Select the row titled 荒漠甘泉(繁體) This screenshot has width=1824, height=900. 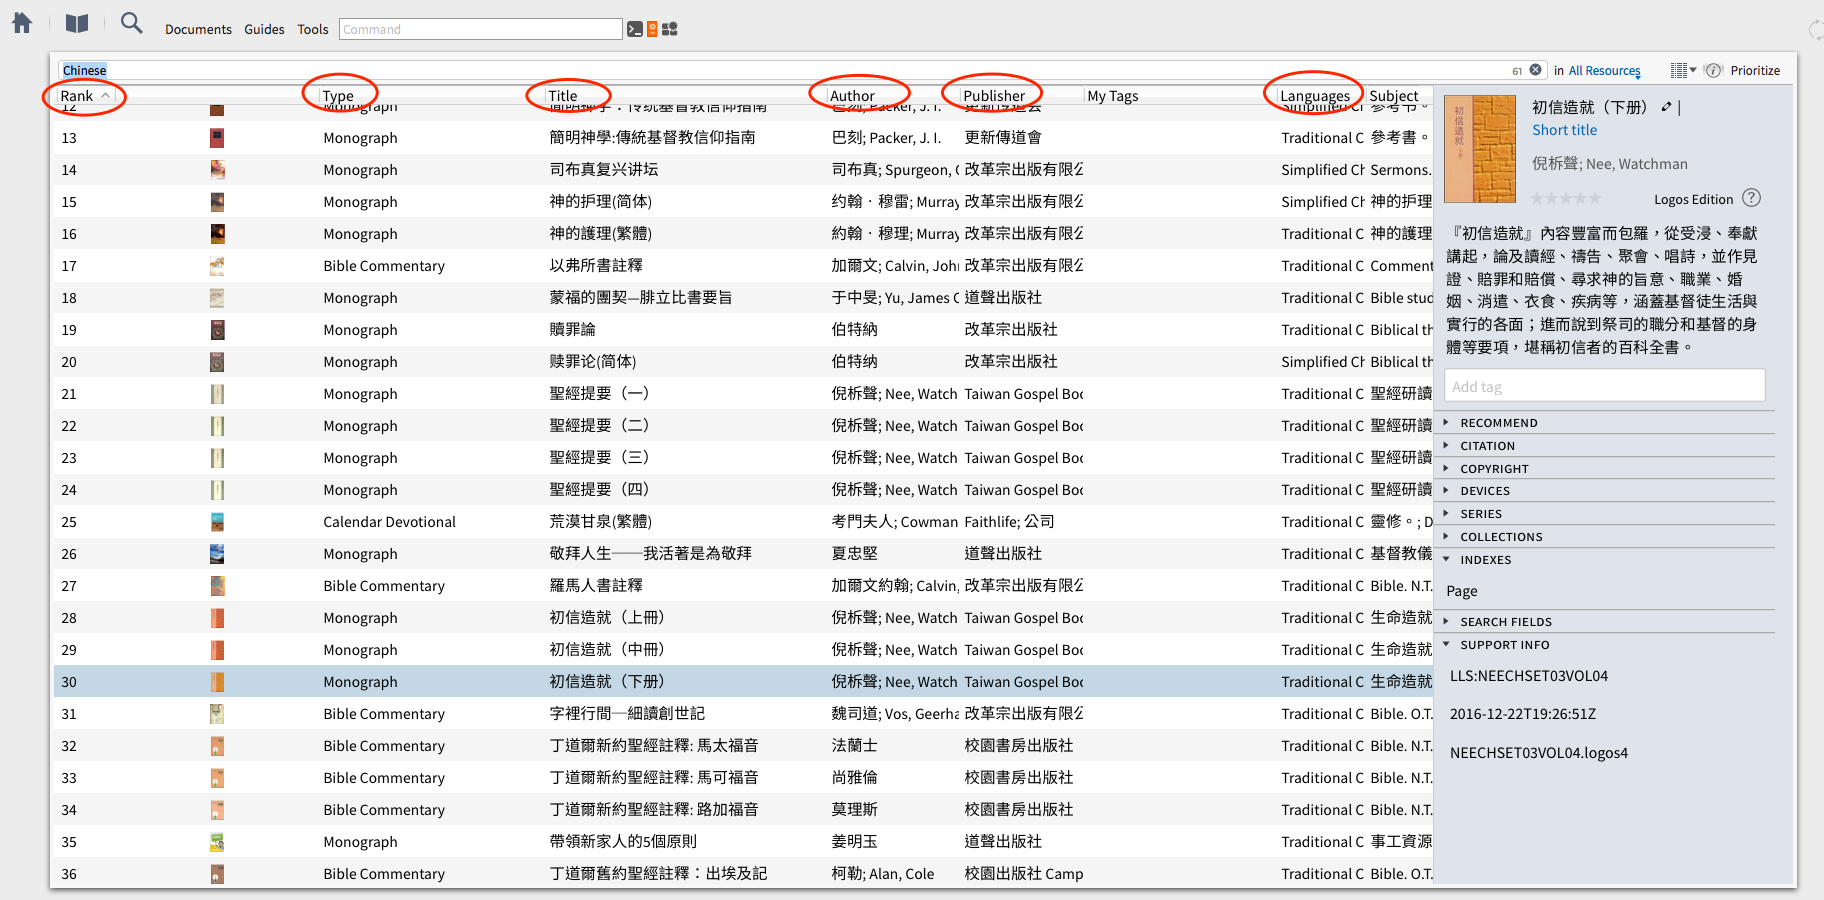tap(743, 522)
